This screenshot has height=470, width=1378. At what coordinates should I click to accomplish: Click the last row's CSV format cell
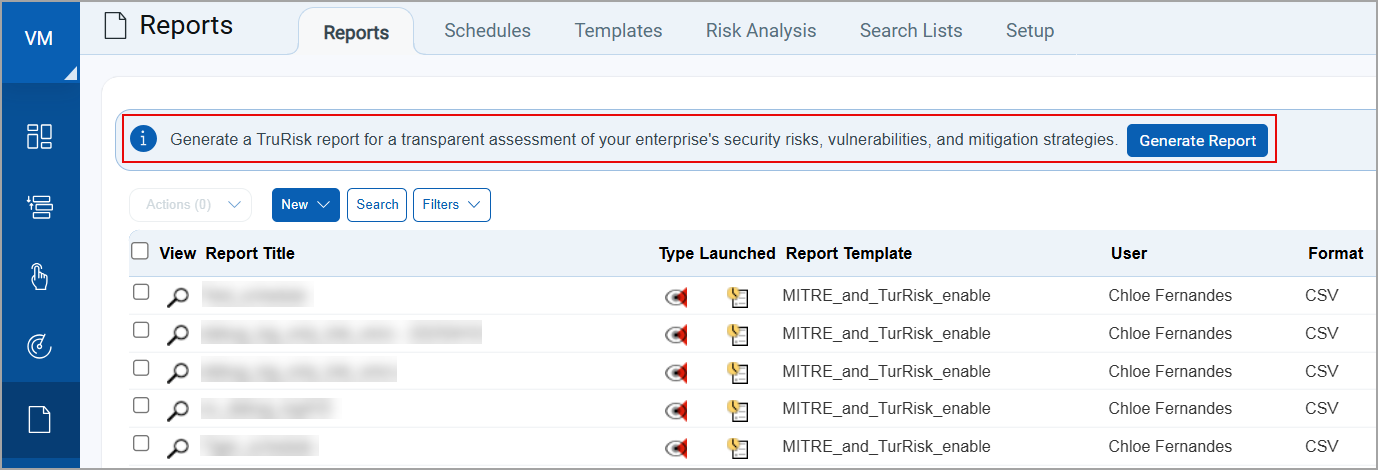click(x=1321, y=446)
